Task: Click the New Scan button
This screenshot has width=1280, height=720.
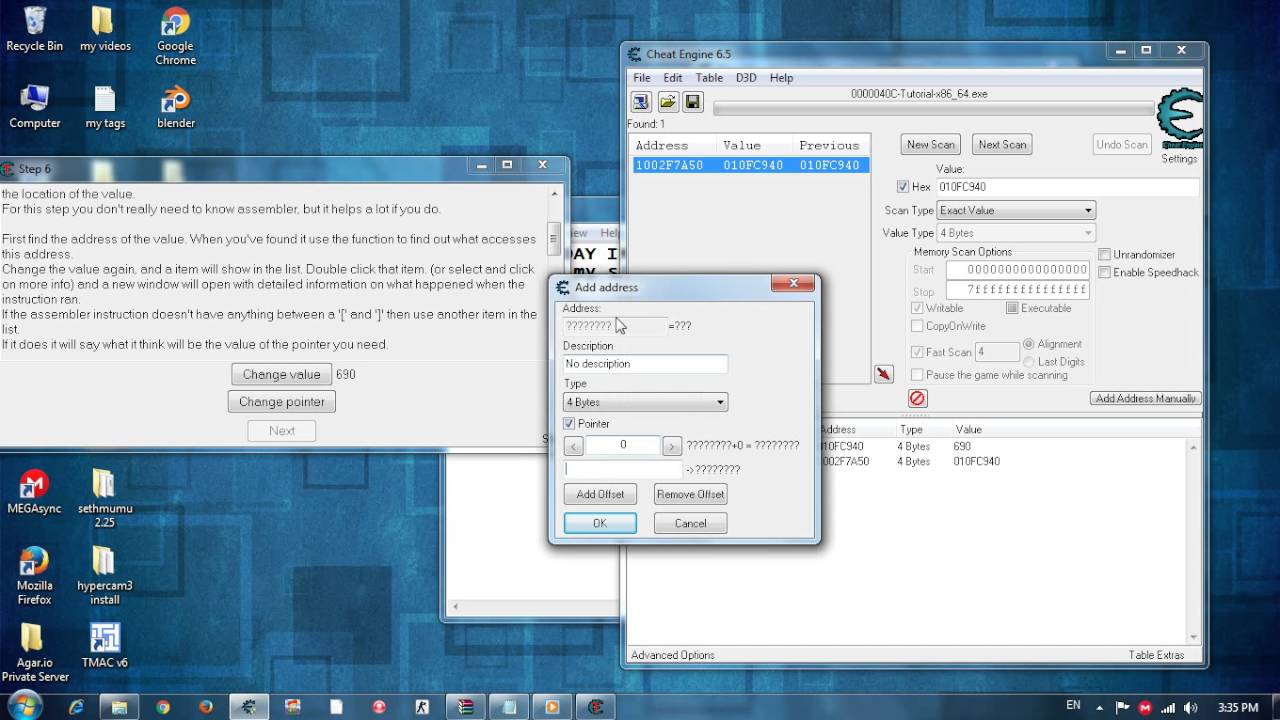Action: tap(931, 144)
